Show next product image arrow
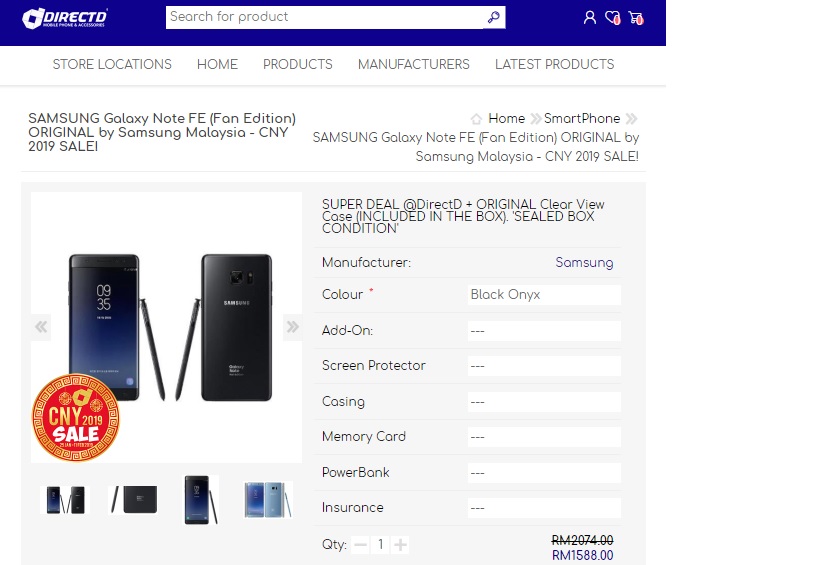 click(x=292, y=327)
